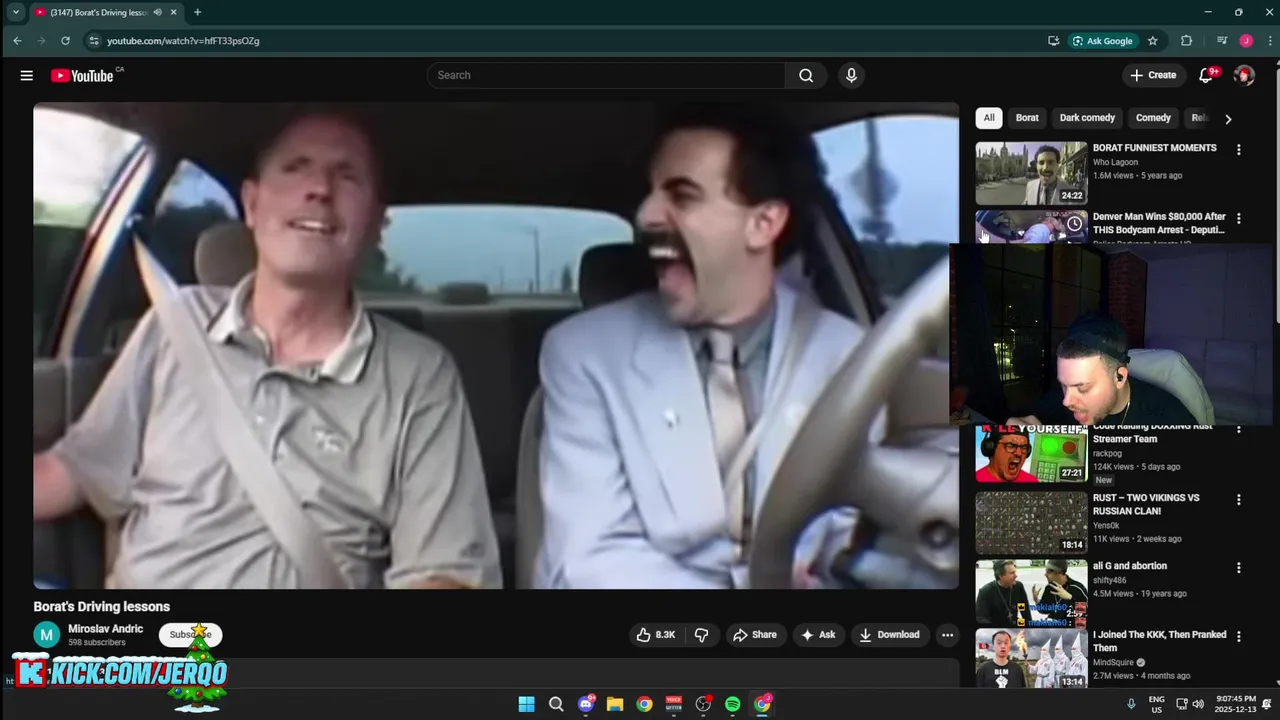Reload the page in Chrome
This screenshot has height=720, width=1280.
tap(65, 41)
